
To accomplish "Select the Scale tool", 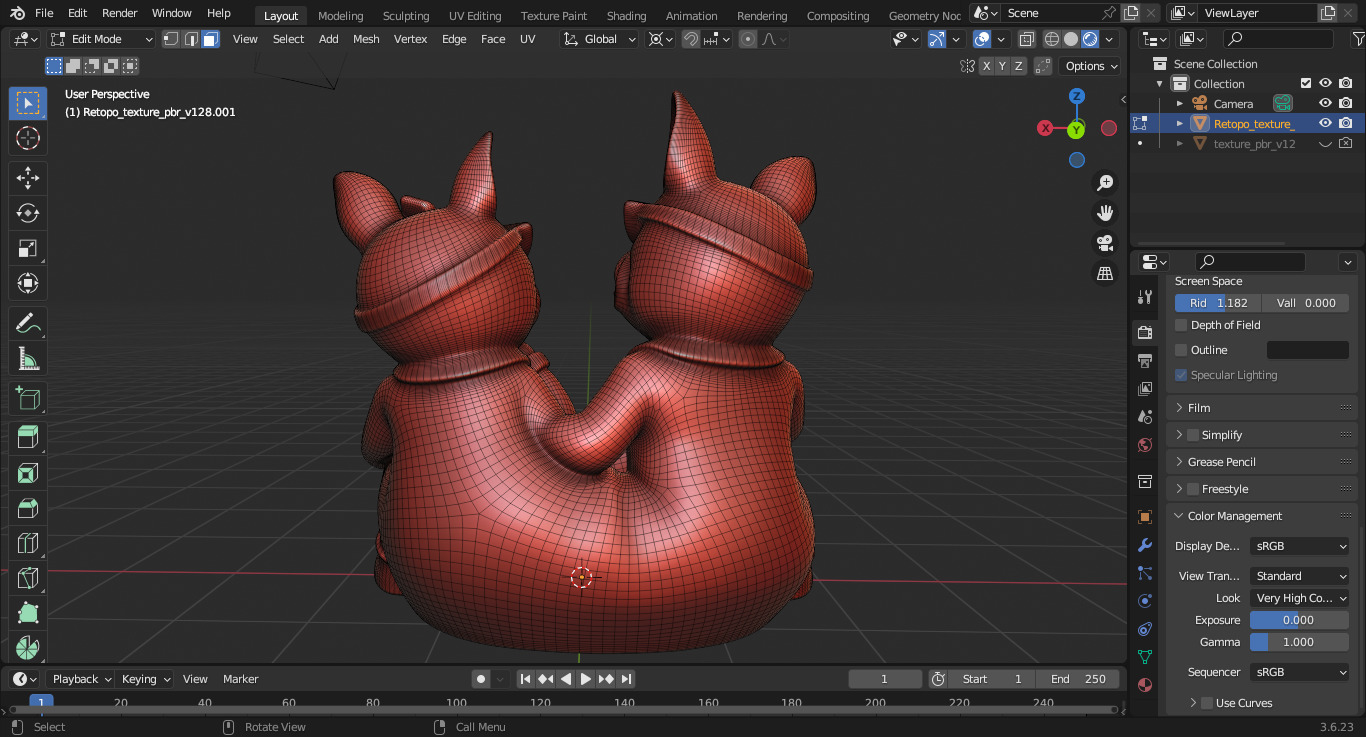I will [28, 248].
